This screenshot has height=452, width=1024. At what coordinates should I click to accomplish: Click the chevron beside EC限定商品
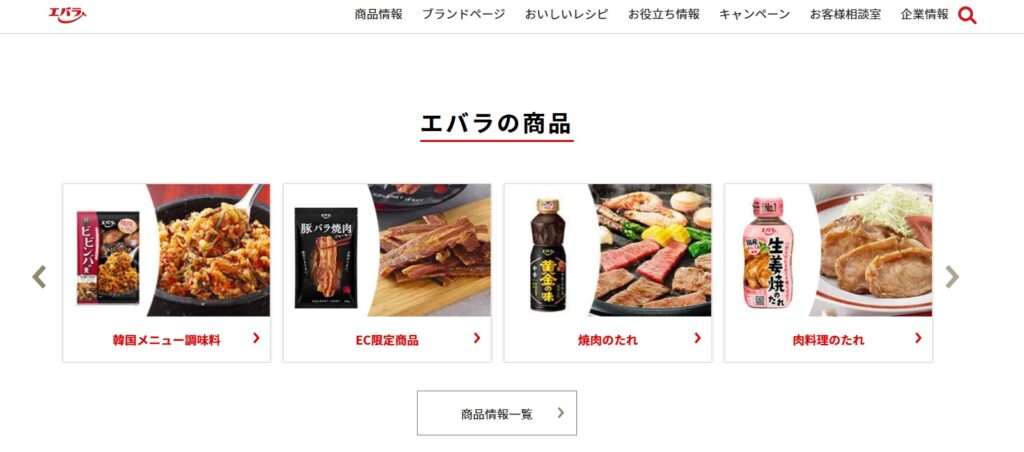click(477, 338)
